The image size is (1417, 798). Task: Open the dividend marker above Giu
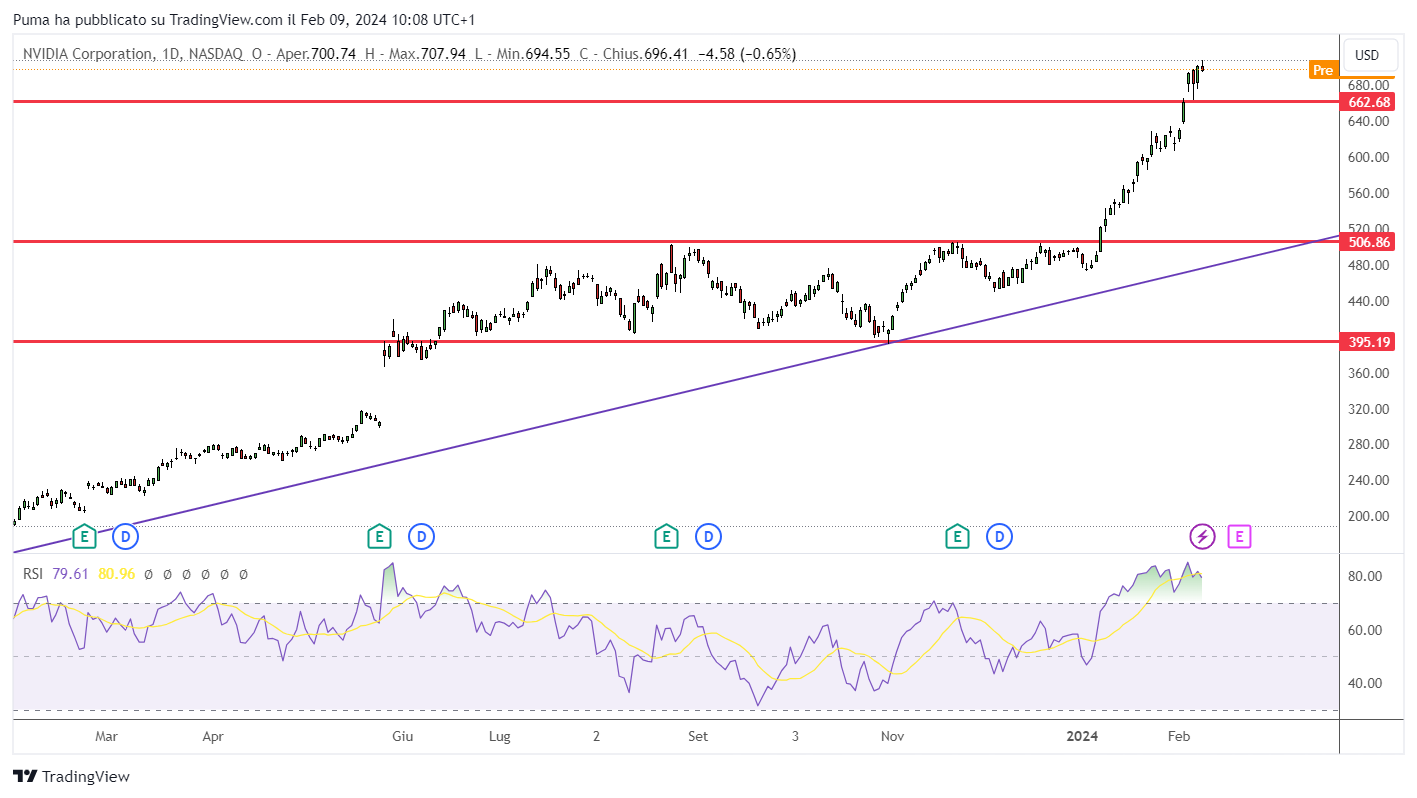click(x=421, y=537)
